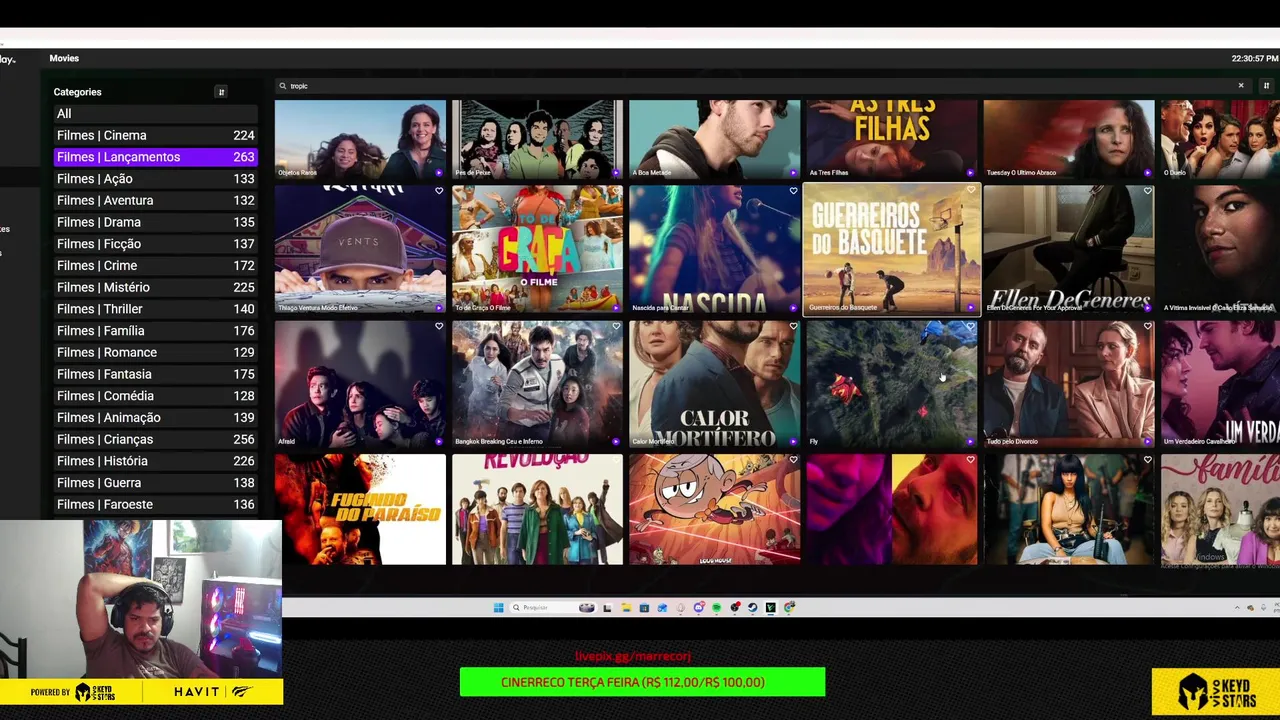This screenshot has width=1280, height=720.
Task: Click the magnifier icon in the search bar
Action: (283, 86)
